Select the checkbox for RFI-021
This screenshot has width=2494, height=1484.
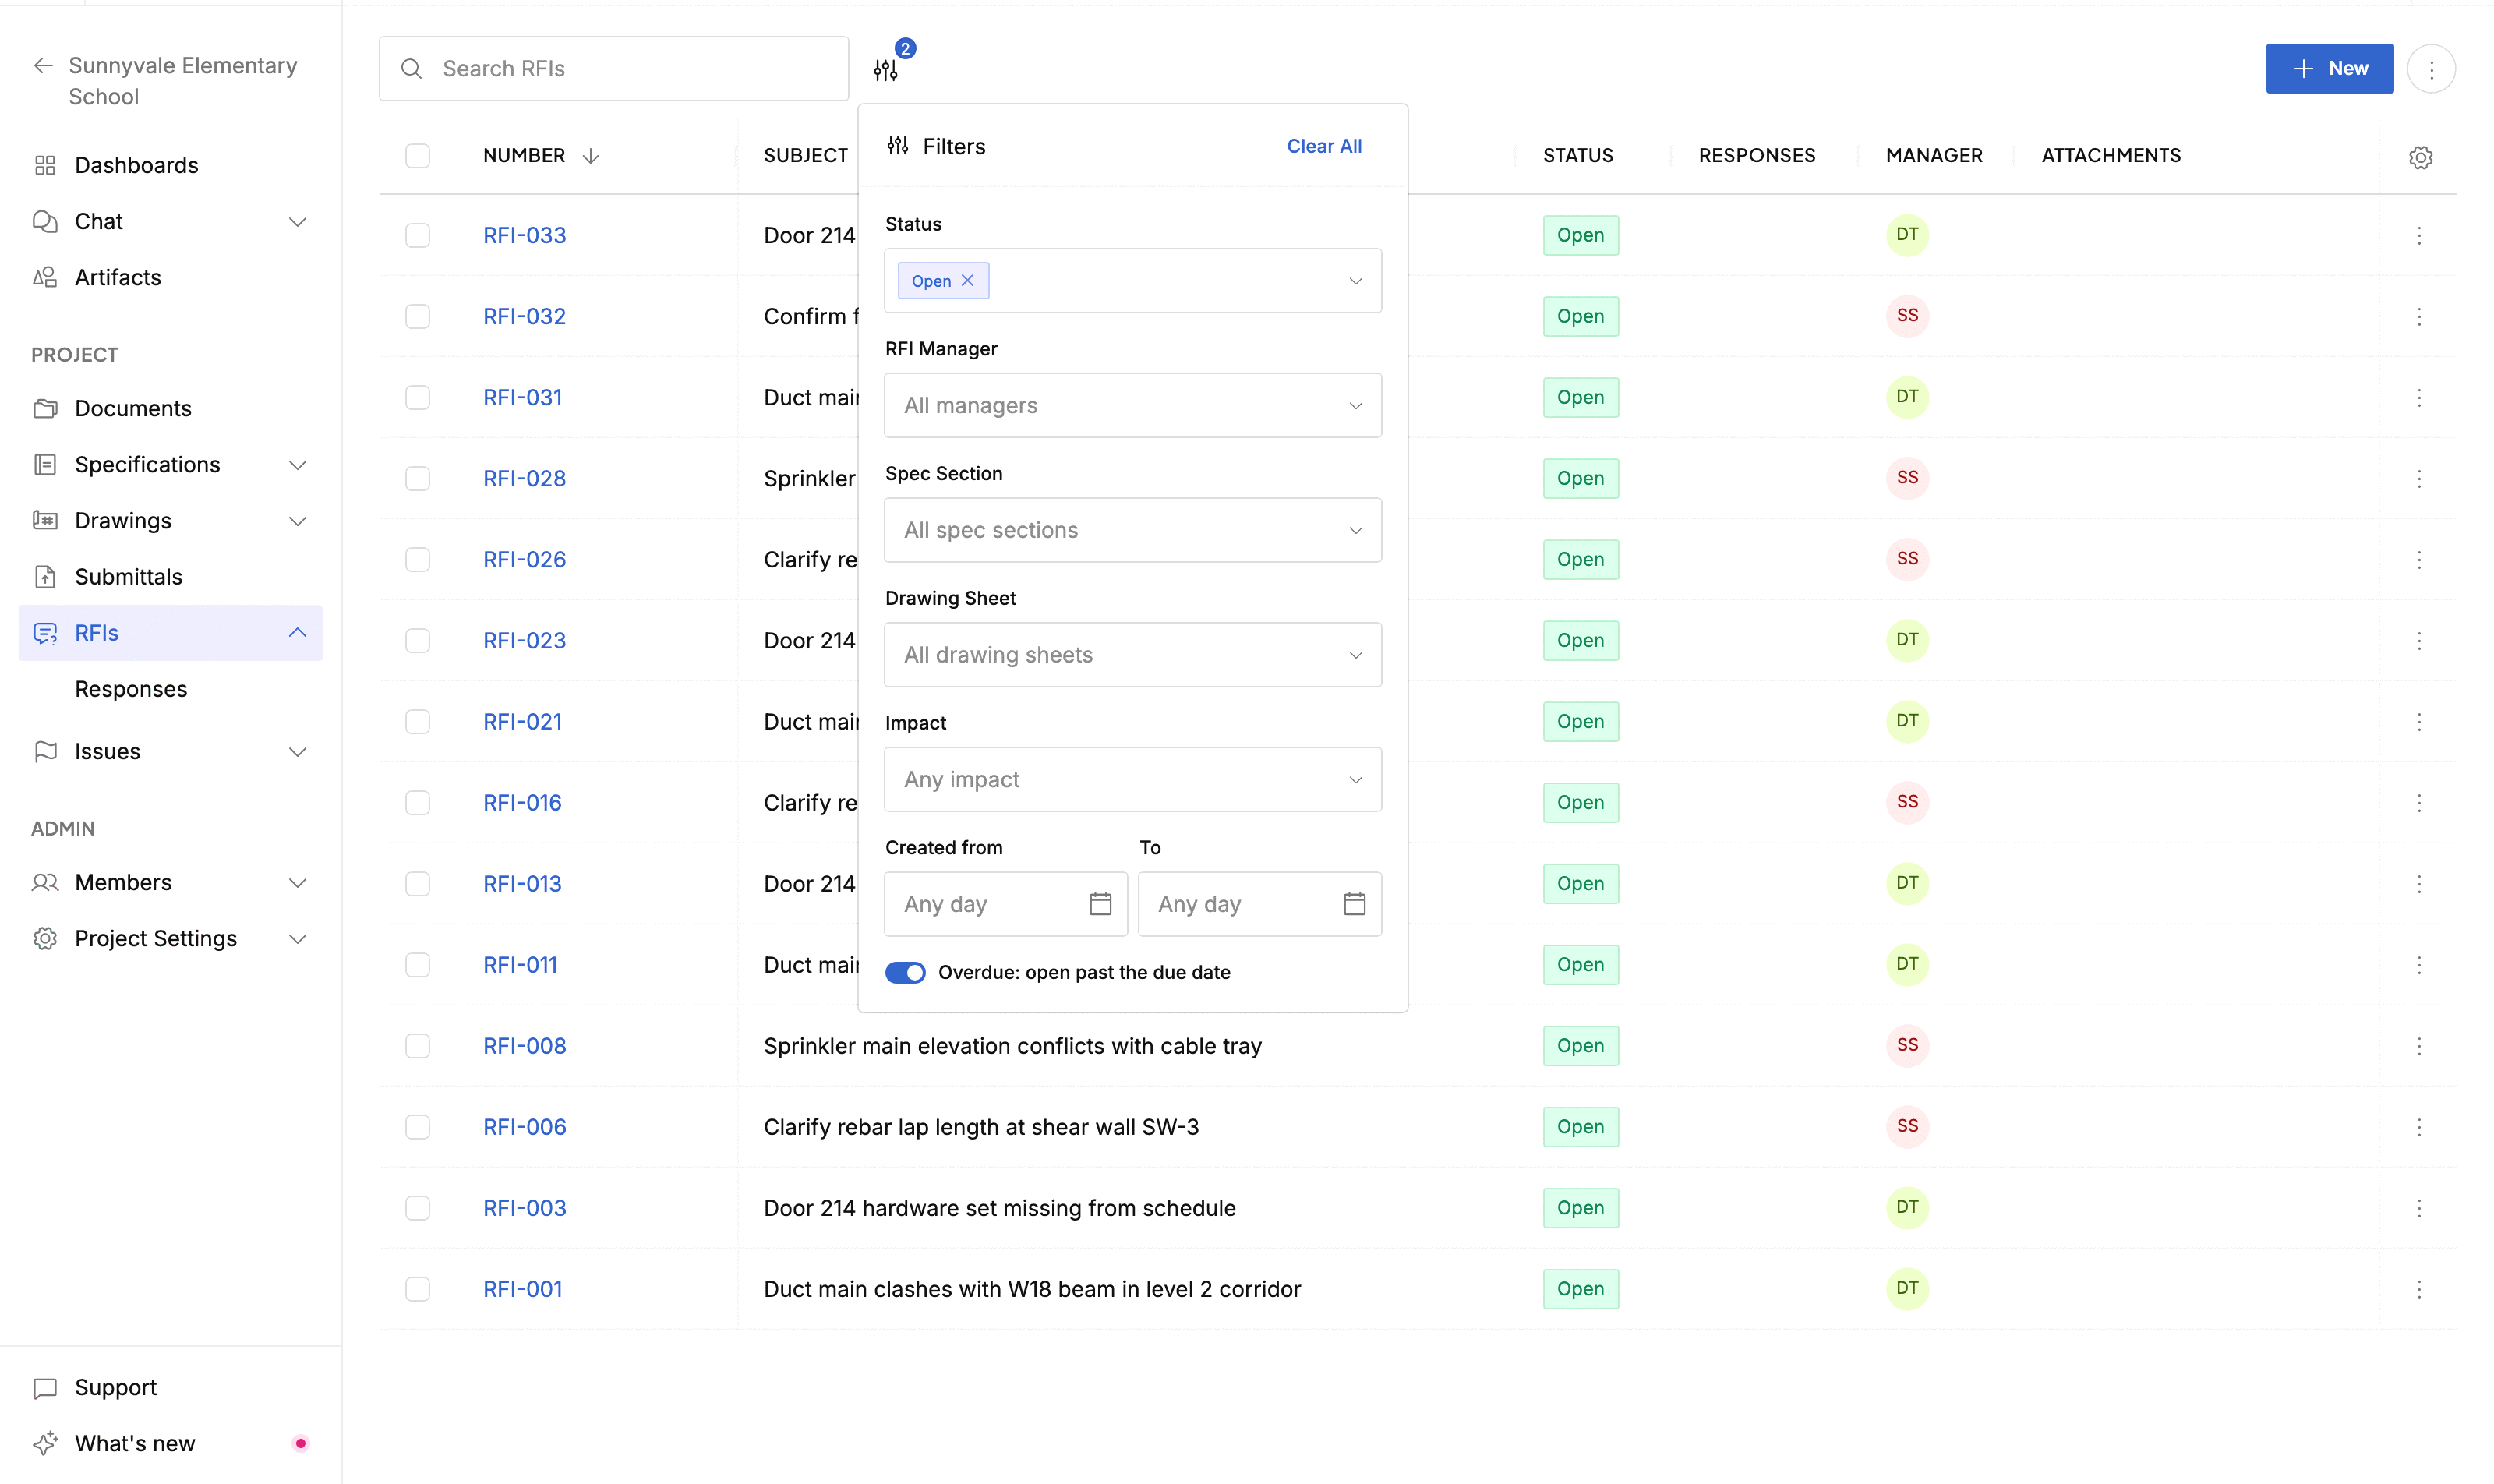coord(417,722)
